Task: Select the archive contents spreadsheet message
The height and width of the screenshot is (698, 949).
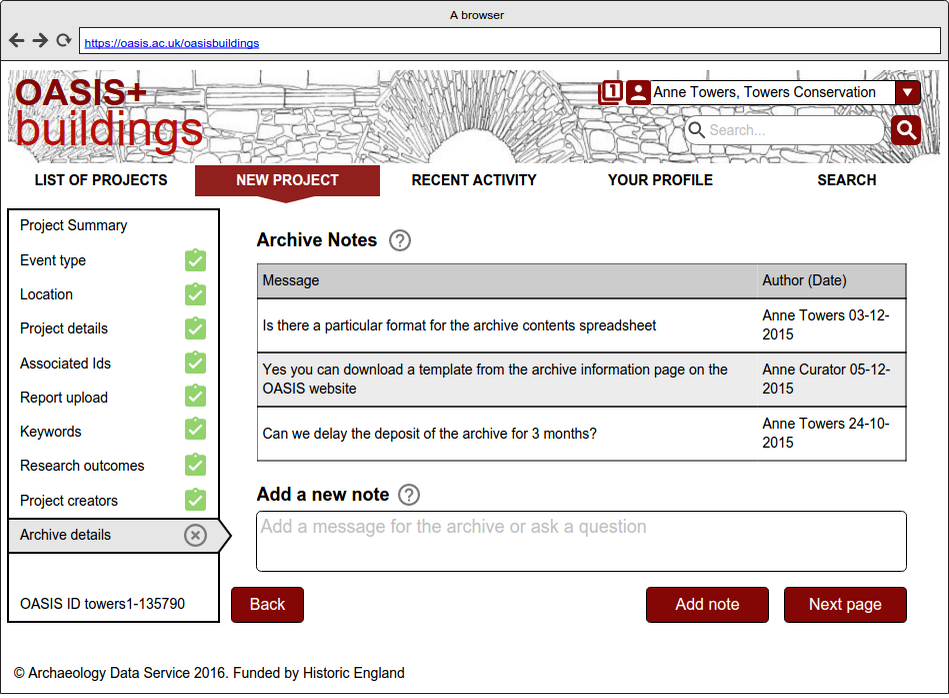Action: (x=507, y=326)
